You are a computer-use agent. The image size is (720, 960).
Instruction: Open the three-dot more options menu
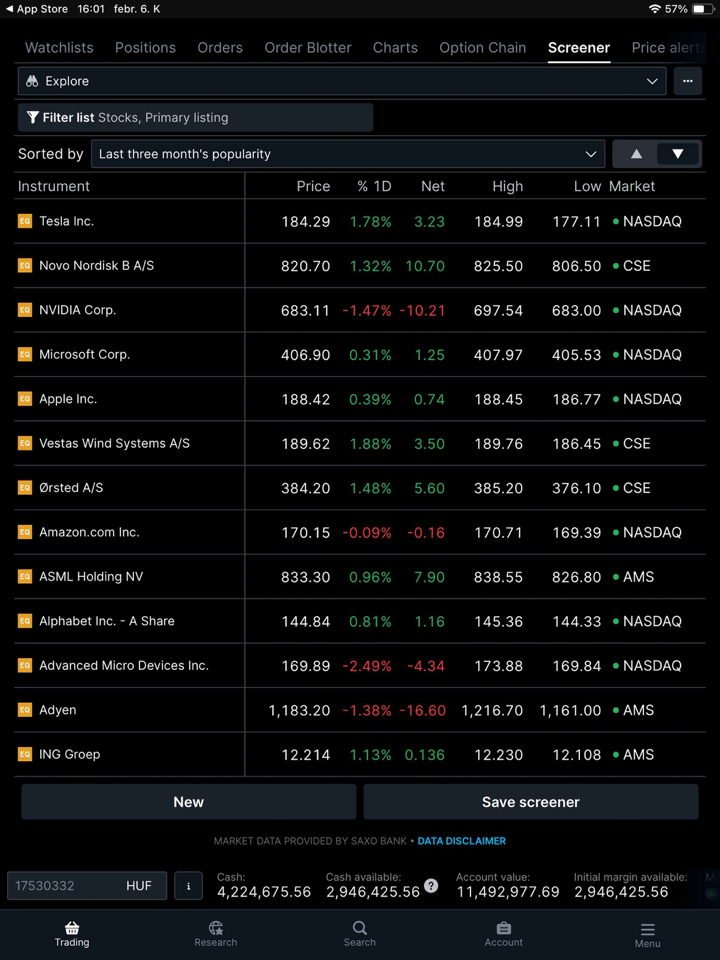687,81
